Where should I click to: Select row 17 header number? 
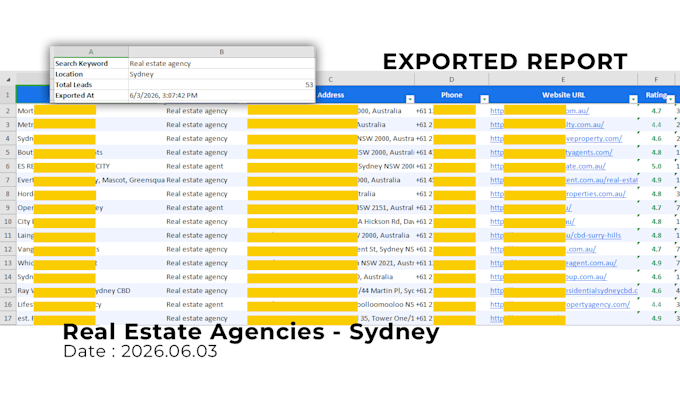click(8, 318)
